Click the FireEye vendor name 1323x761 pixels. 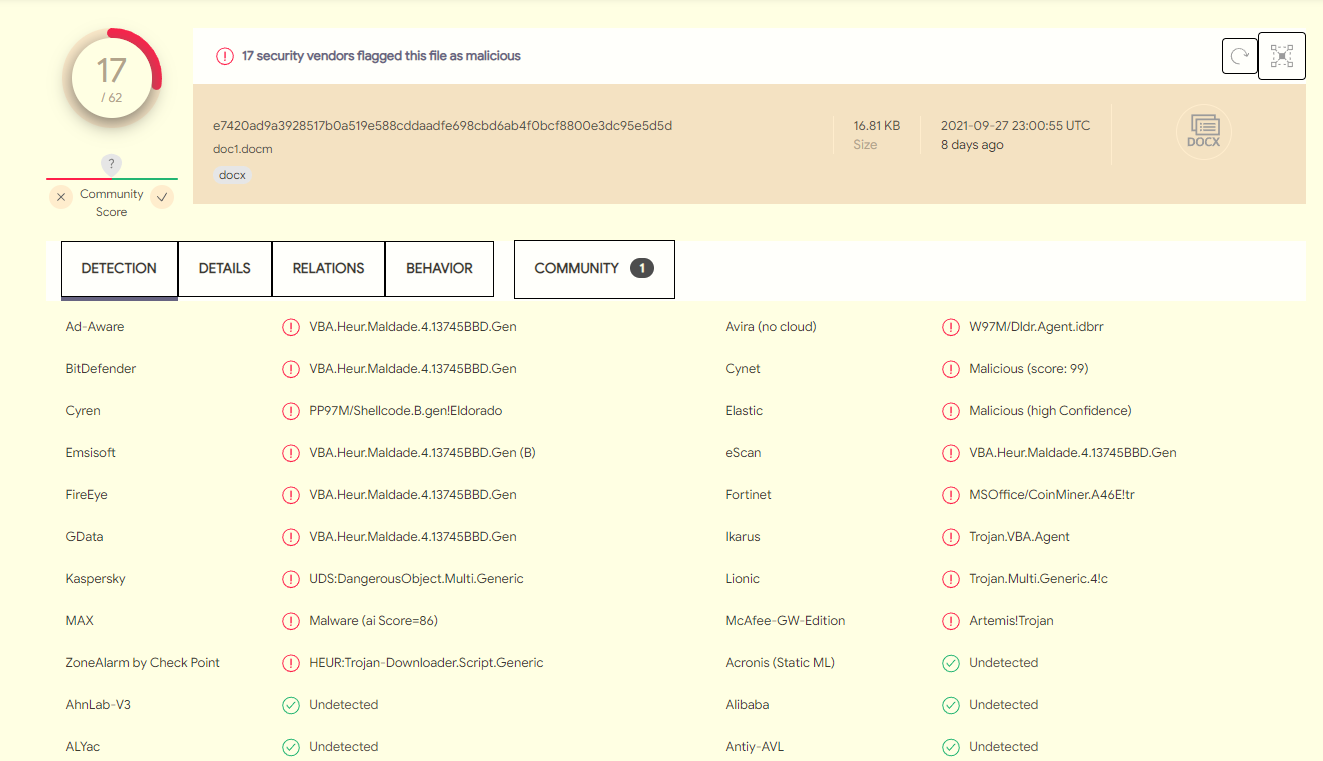pos(86,495)
